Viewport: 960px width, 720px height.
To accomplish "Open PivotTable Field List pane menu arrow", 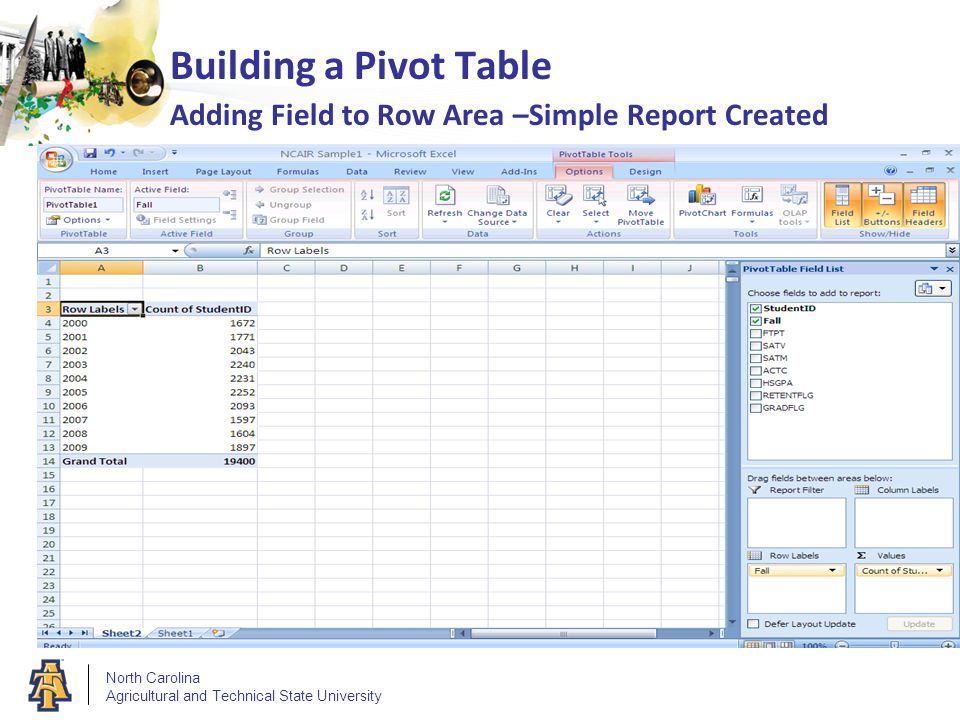I will click(934, 269).
